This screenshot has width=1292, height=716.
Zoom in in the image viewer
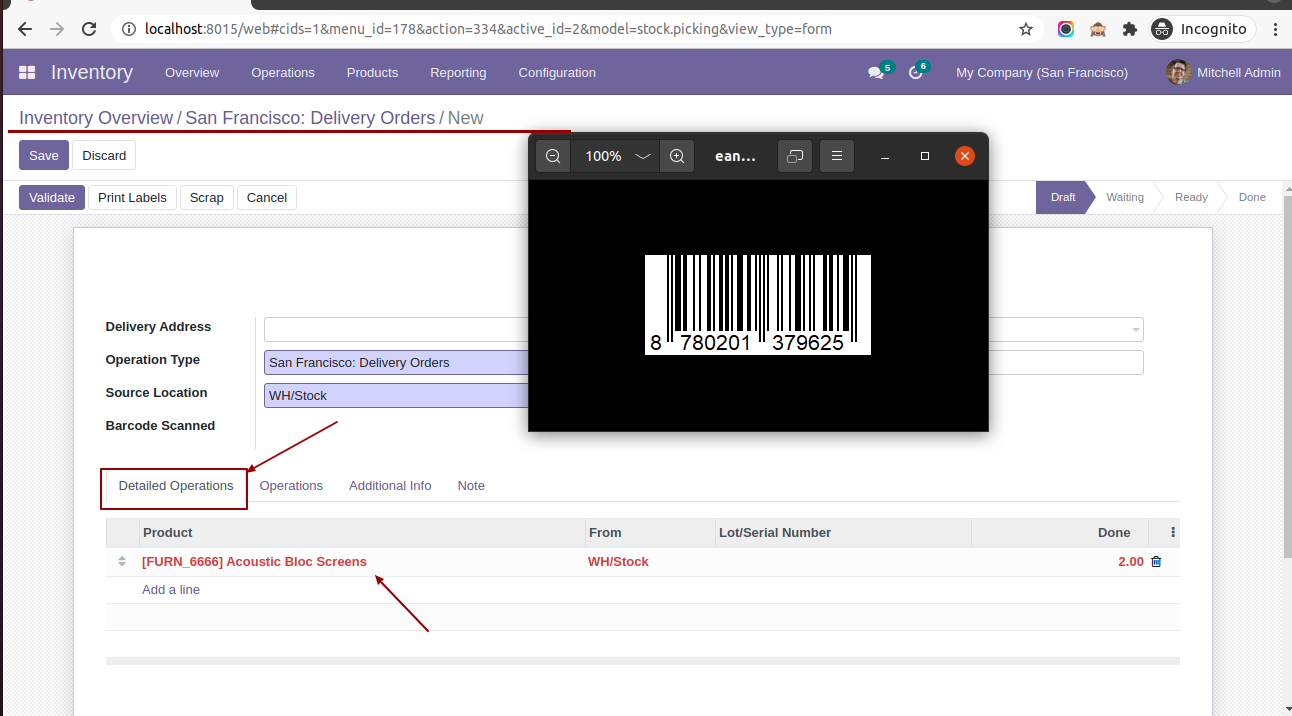(x=677, y=156)
